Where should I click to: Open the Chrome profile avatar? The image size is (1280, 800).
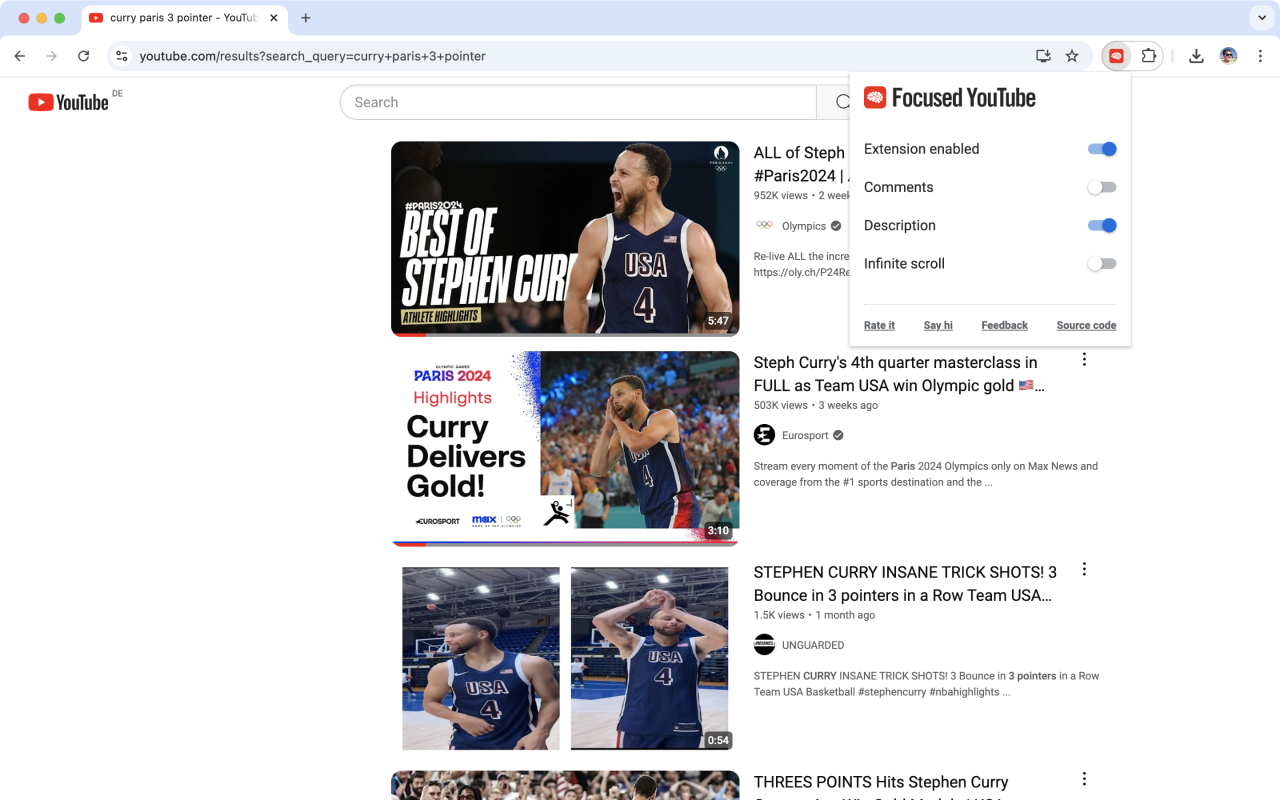click(x=1228, y=56)
